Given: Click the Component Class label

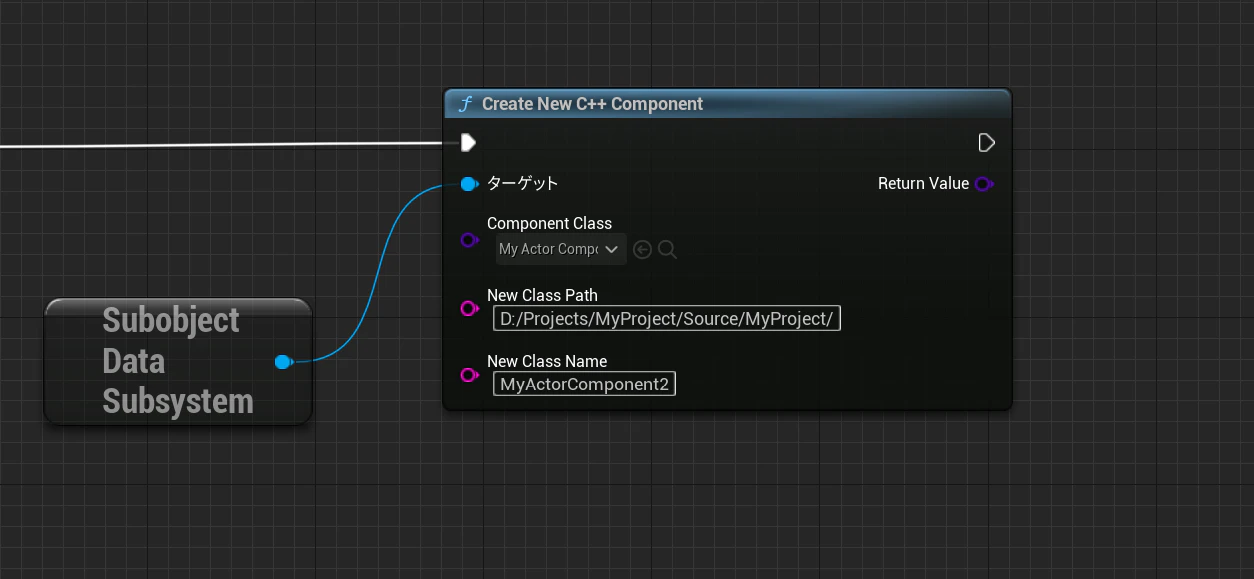Looking at the screenshot, I should point(549,224).
